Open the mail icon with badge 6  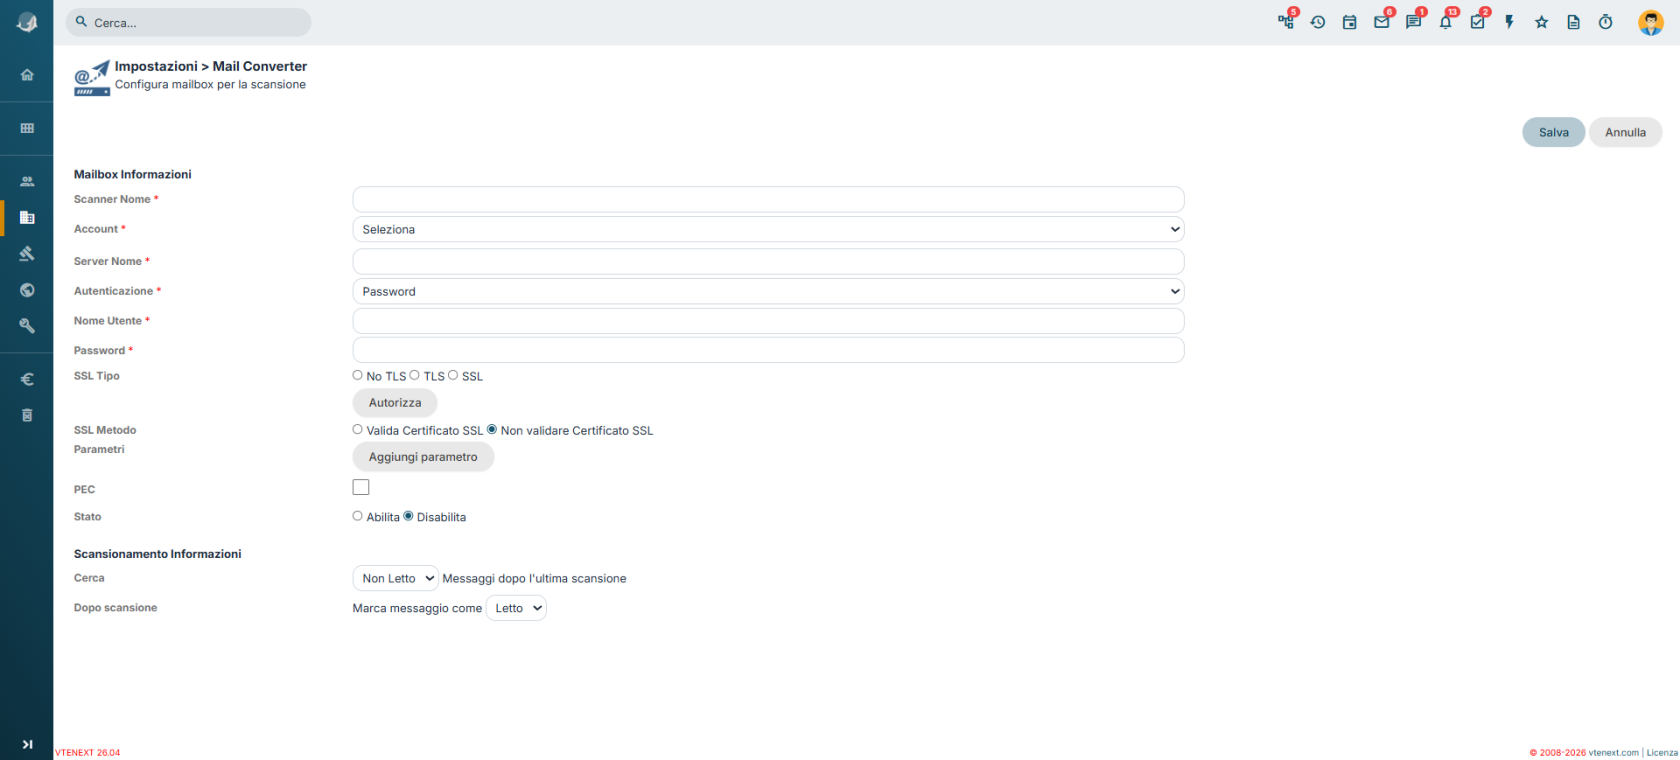pos(1382,22)
